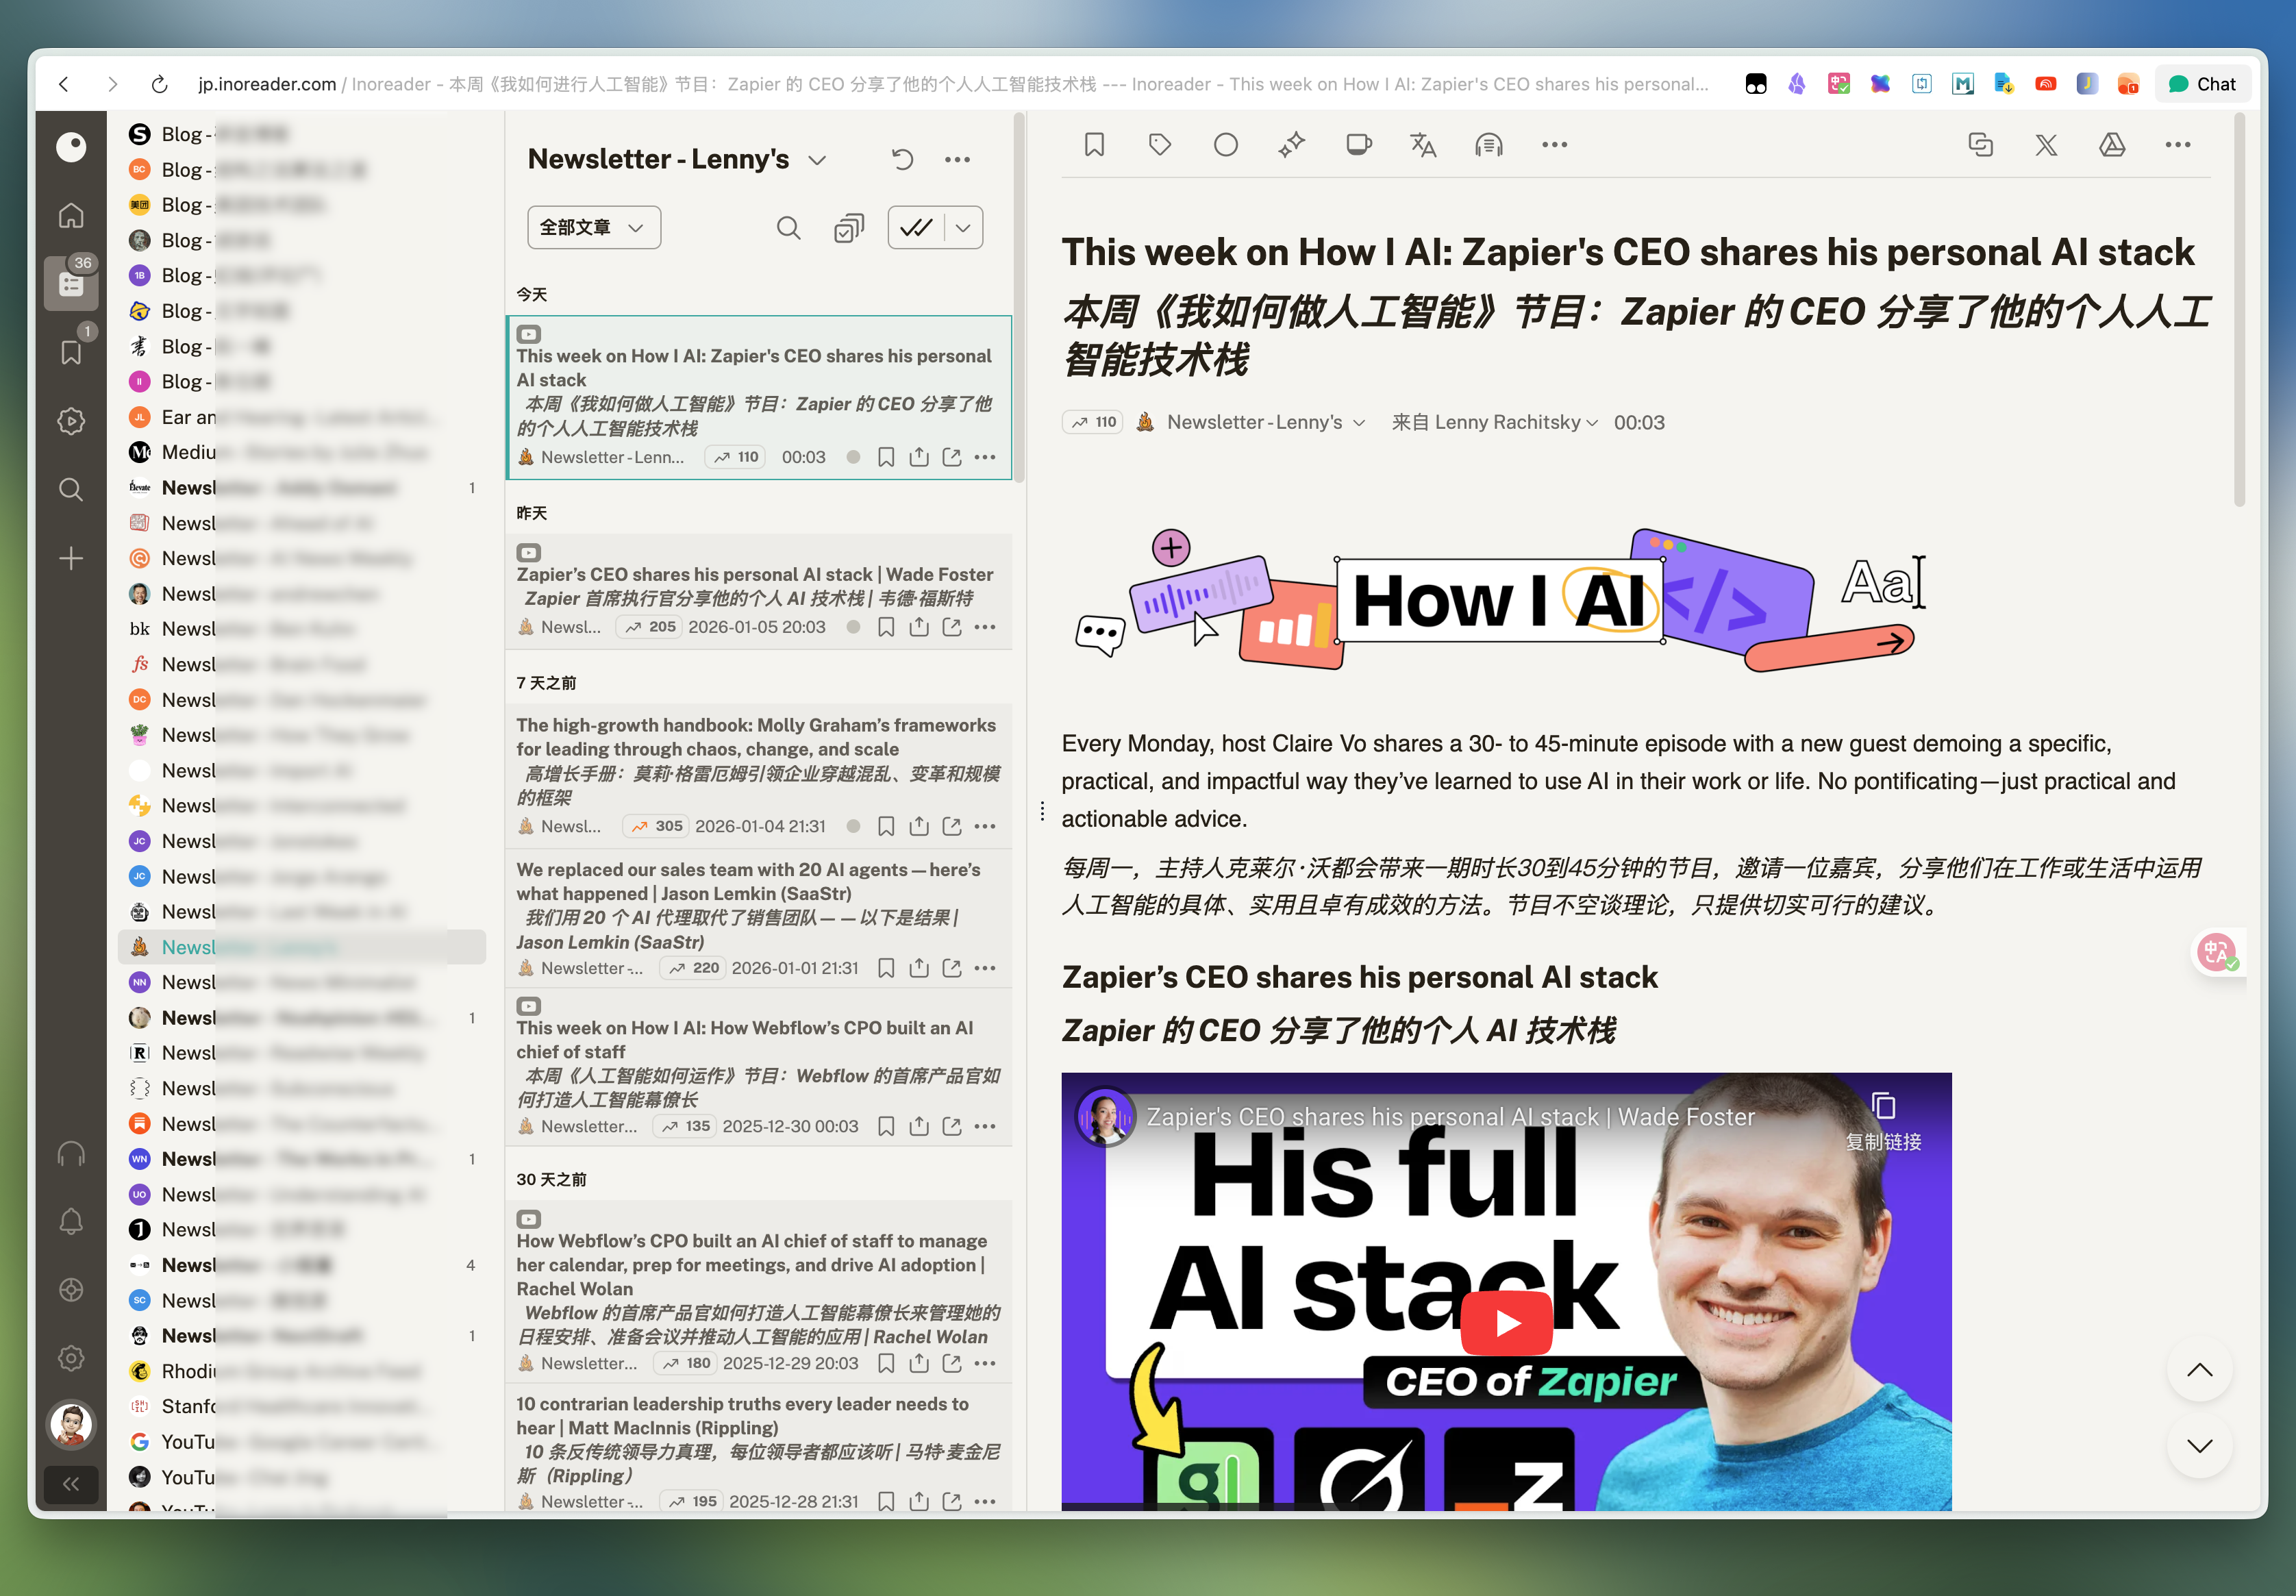Toggle the article's read circle in the toolbar
This screenshot has width=2296, height=1596.
(1225, 145)
